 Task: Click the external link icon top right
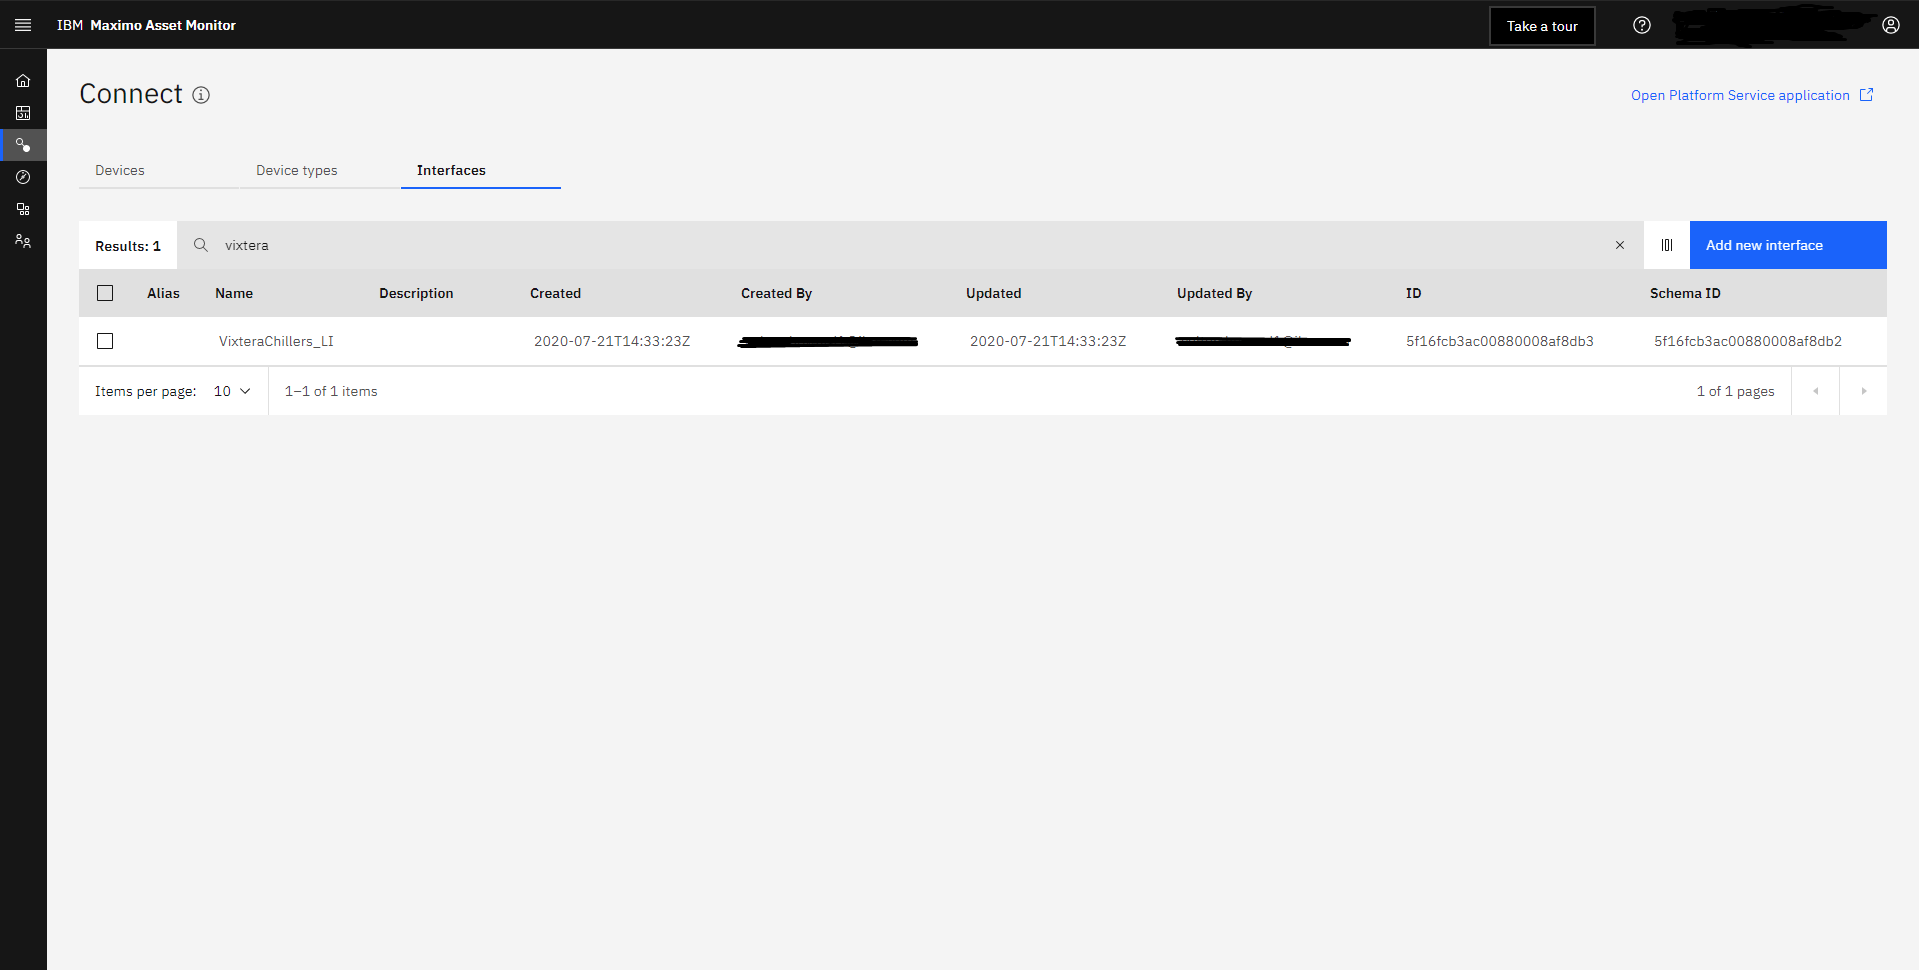1866,95
